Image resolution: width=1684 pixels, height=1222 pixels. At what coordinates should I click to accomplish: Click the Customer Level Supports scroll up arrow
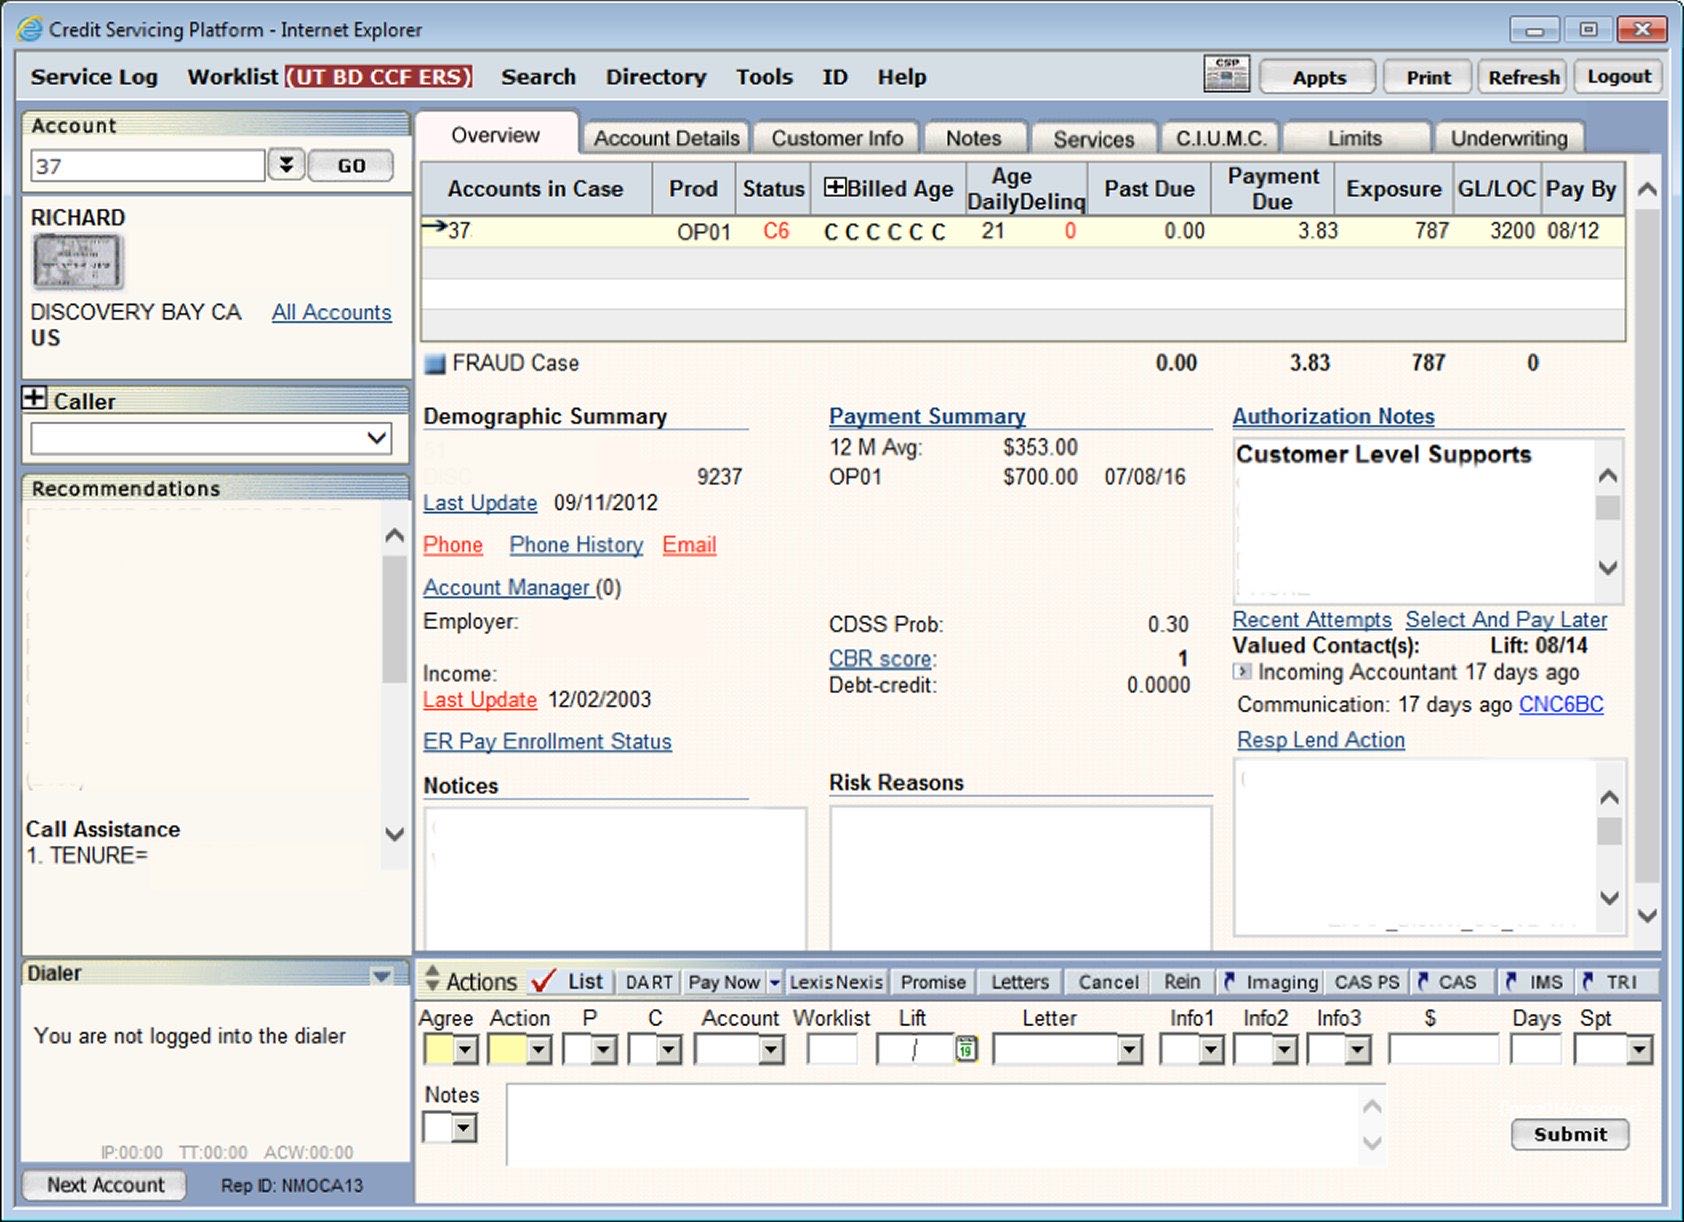pyautogui.click(x=1608, y=476)
